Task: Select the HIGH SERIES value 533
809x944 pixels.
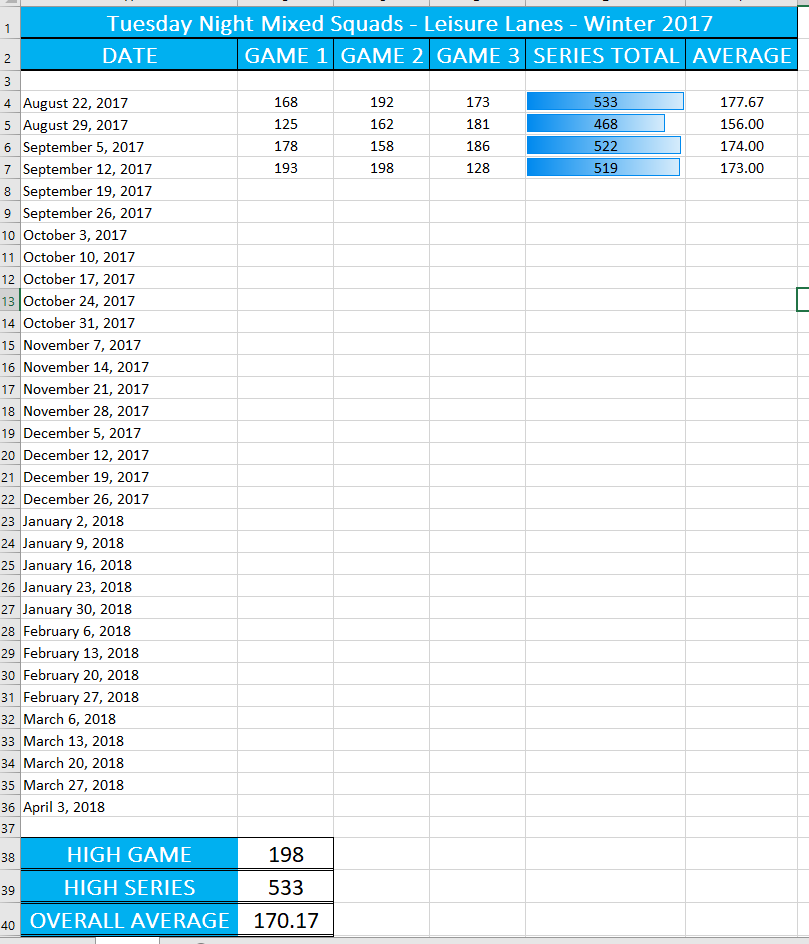Action: coord(285,886)
